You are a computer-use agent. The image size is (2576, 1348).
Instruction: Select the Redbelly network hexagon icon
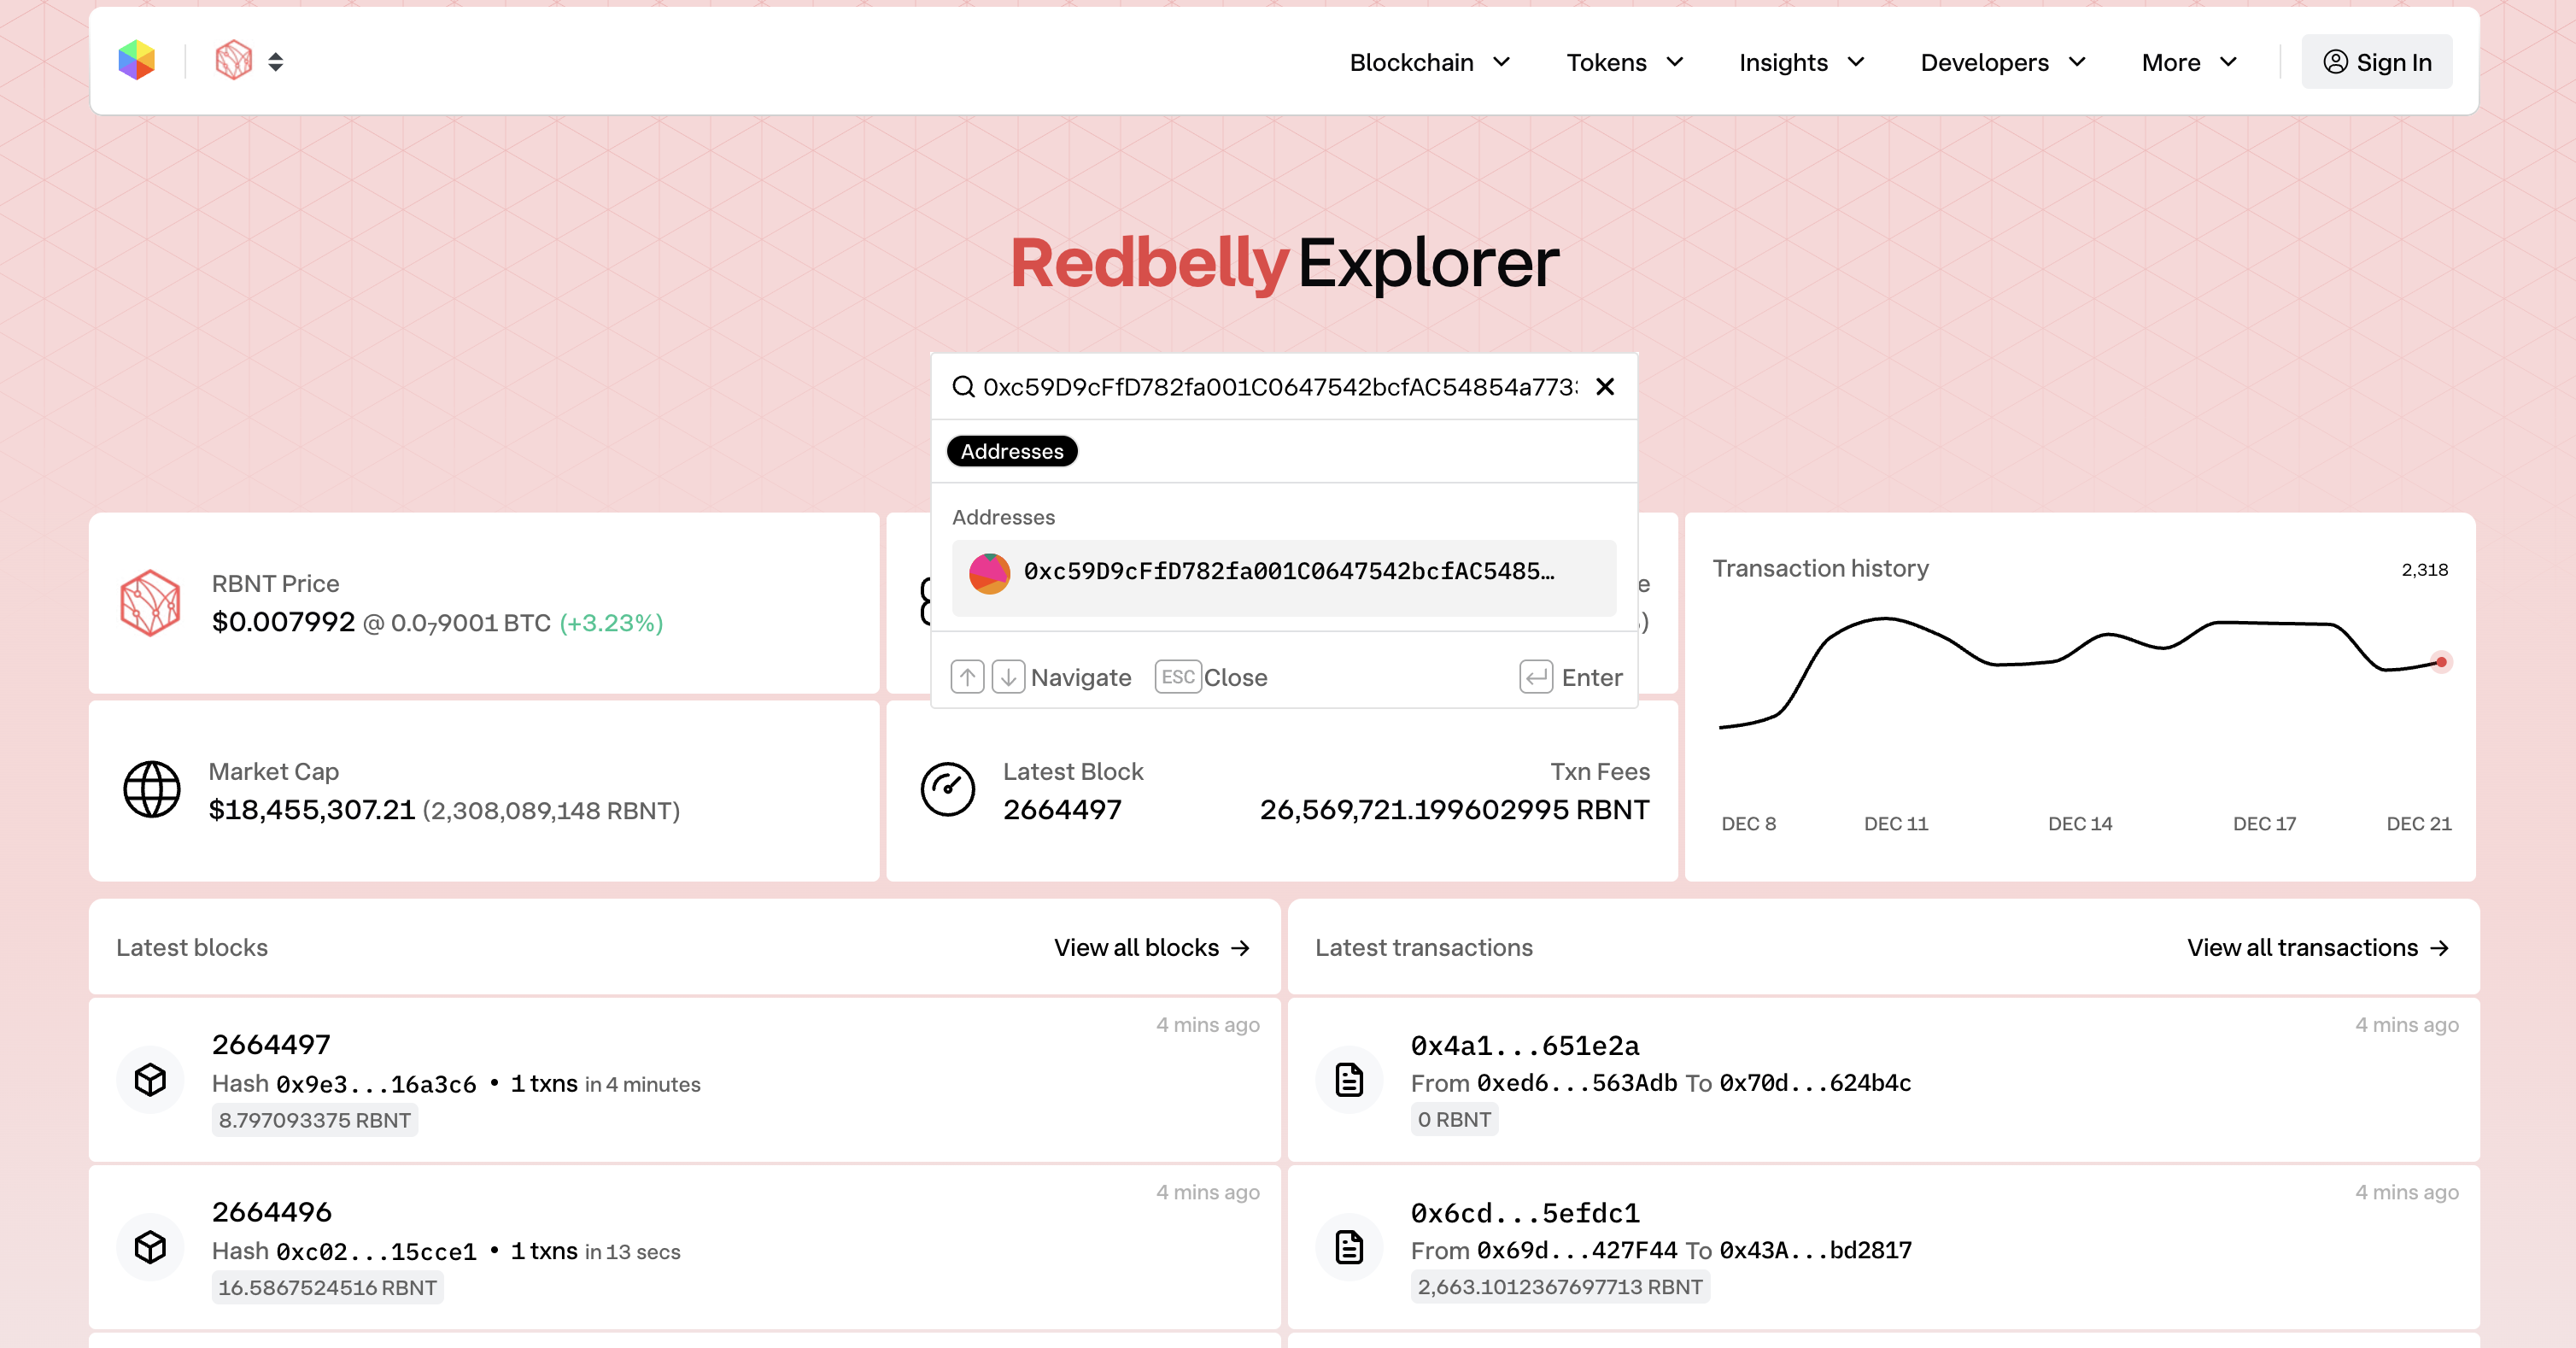point(233,61)
